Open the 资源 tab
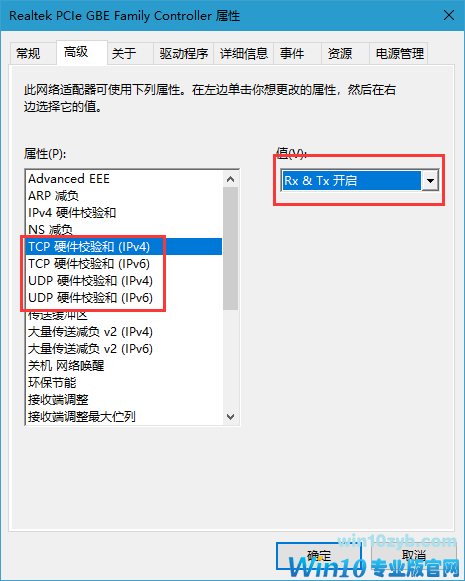 pyautogui.click(x=340, y=54)
